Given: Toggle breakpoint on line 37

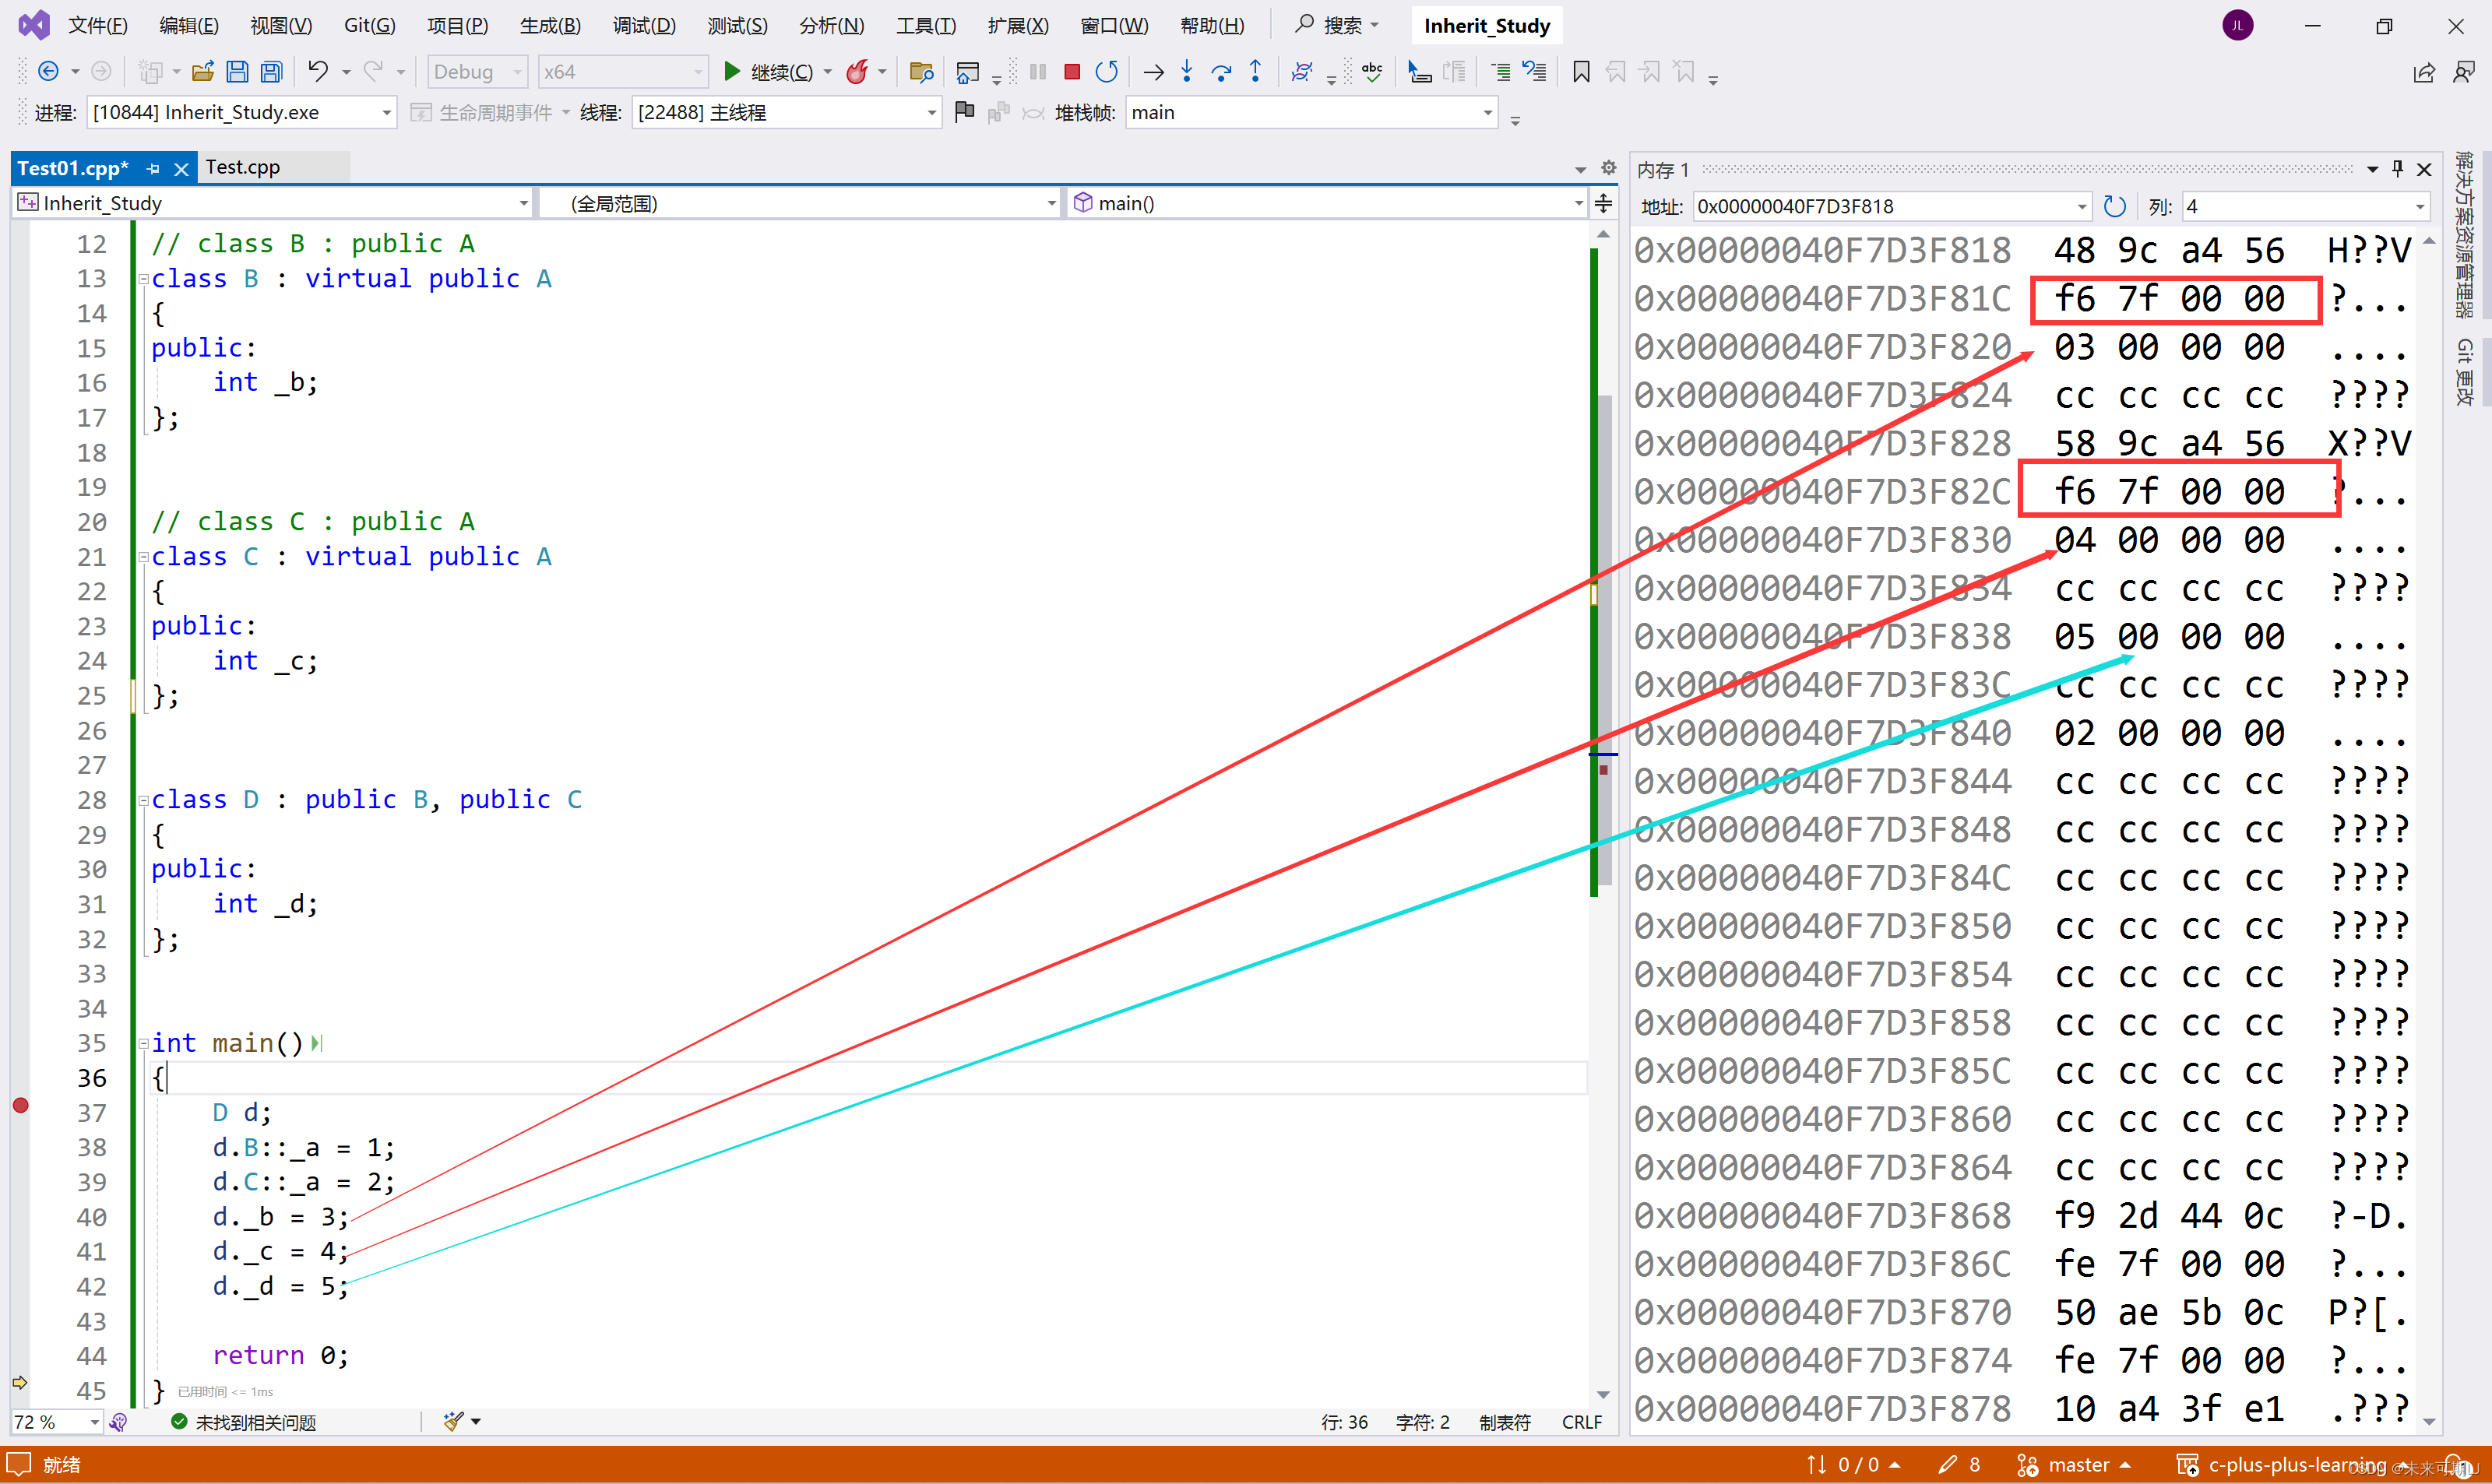Looking at the screenshot, I should pos(20,1105).
